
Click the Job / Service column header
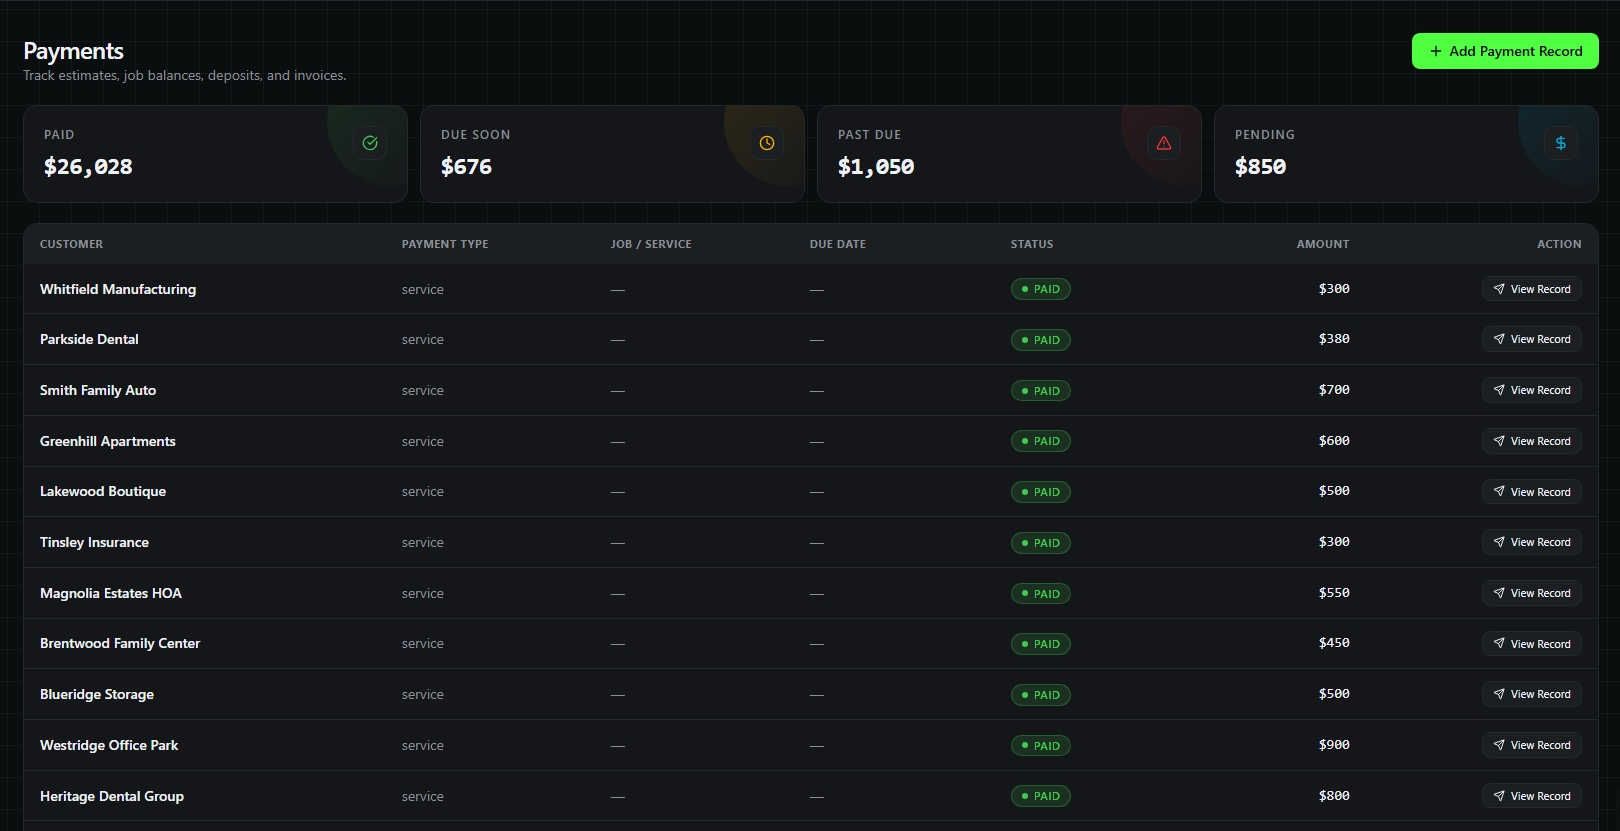click(x=651, y=244)
